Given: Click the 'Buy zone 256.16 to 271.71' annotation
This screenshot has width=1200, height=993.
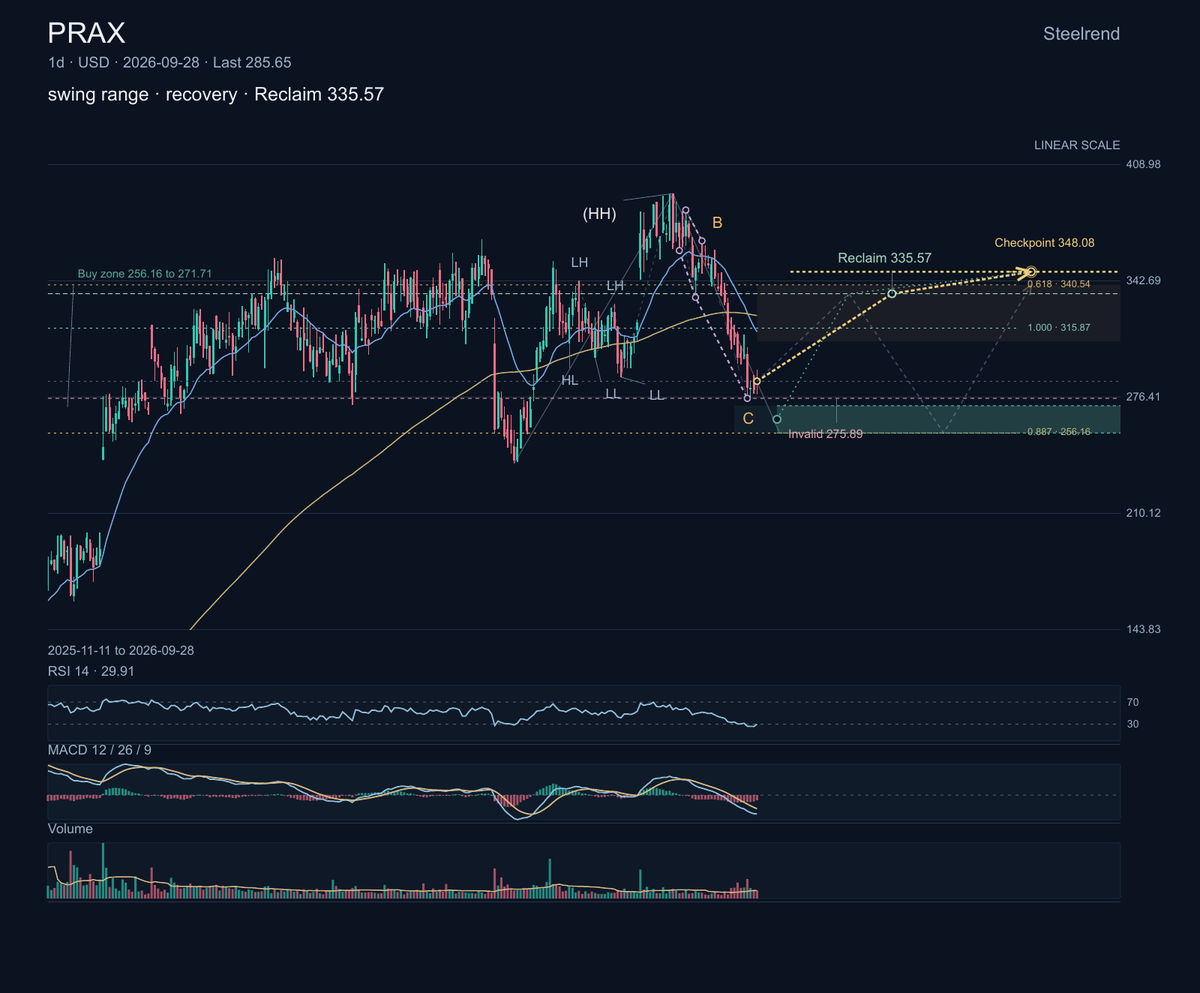Looking at the screenshot, I should [145, 273].
